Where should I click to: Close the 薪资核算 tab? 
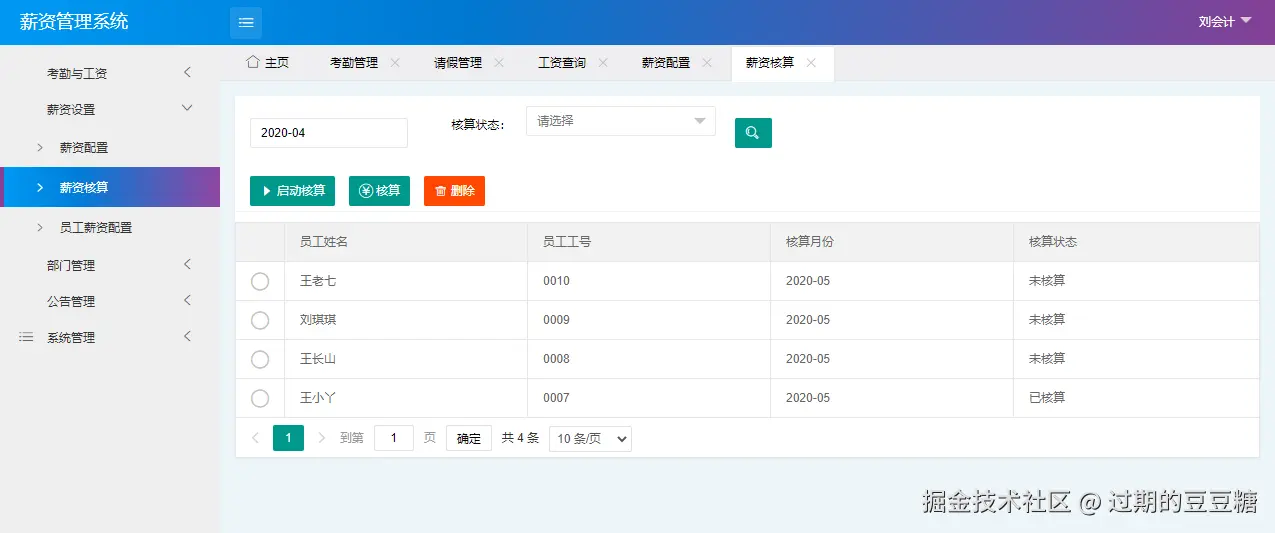click(x=811, y=62)
